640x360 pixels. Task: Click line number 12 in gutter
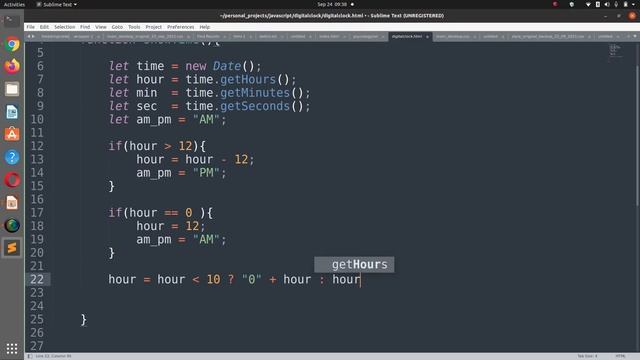37,146
